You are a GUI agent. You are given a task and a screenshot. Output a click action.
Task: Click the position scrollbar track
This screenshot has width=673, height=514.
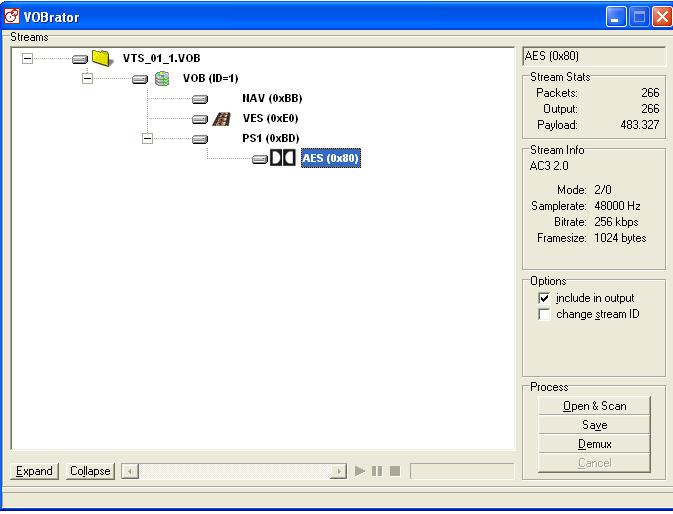[234, 472]
